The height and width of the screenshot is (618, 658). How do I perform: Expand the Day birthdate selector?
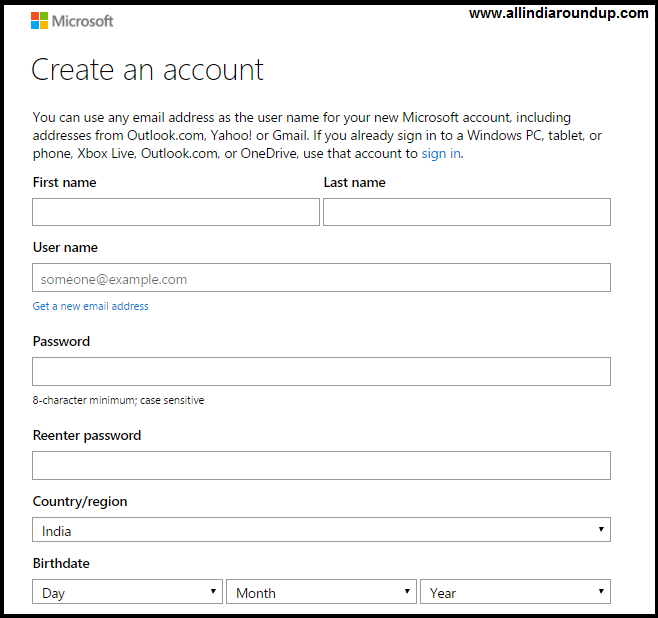127,592
